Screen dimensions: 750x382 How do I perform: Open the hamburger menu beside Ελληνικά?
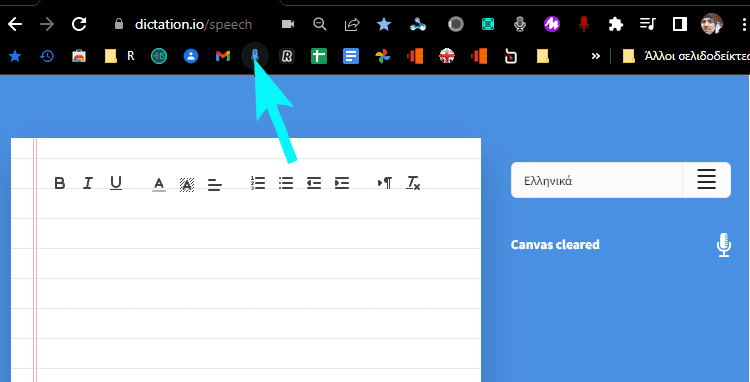(x=706, y=180)
